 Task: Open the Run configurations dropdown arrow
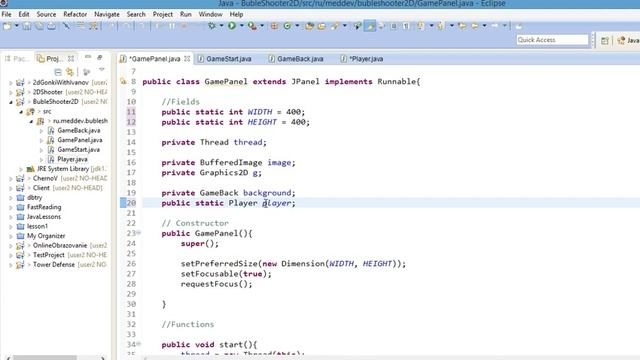(242, 26)
